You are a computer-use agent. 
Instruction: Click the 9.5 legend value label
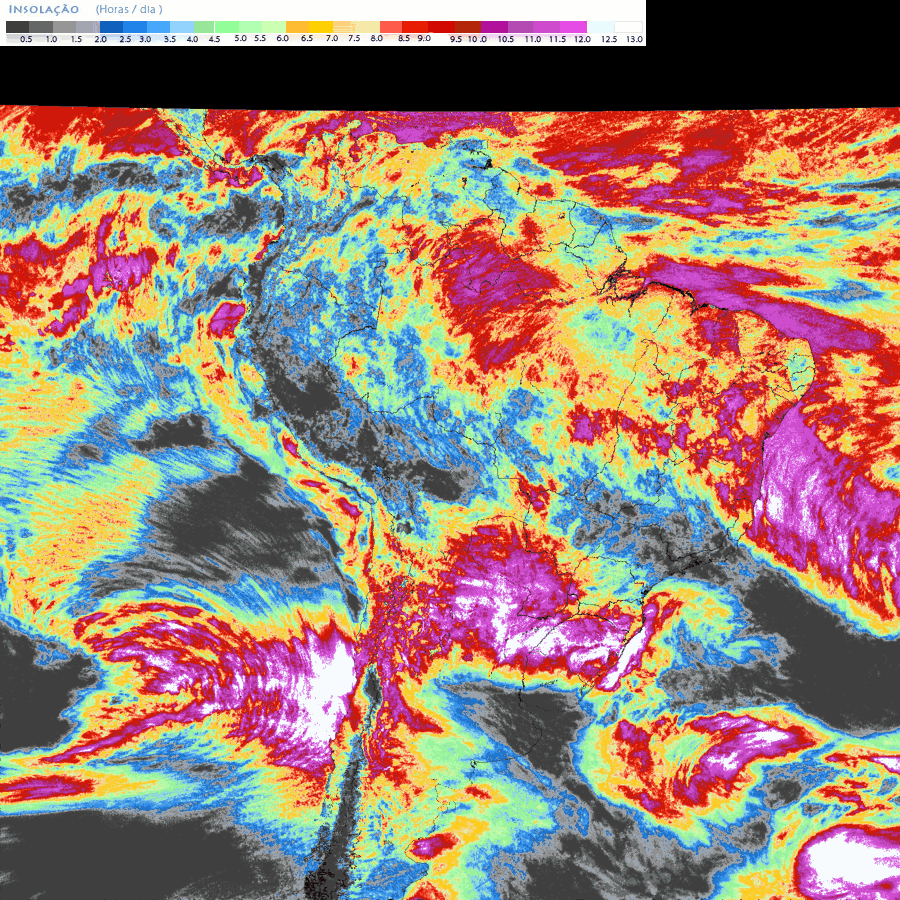coord(456,39)
